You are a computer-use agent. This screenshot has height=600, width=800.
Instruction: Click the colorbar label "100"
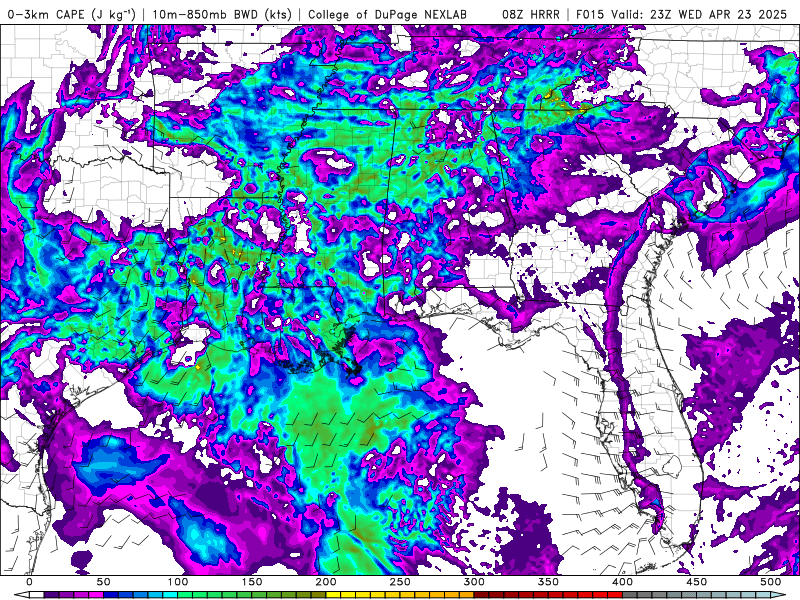(178, 582)
